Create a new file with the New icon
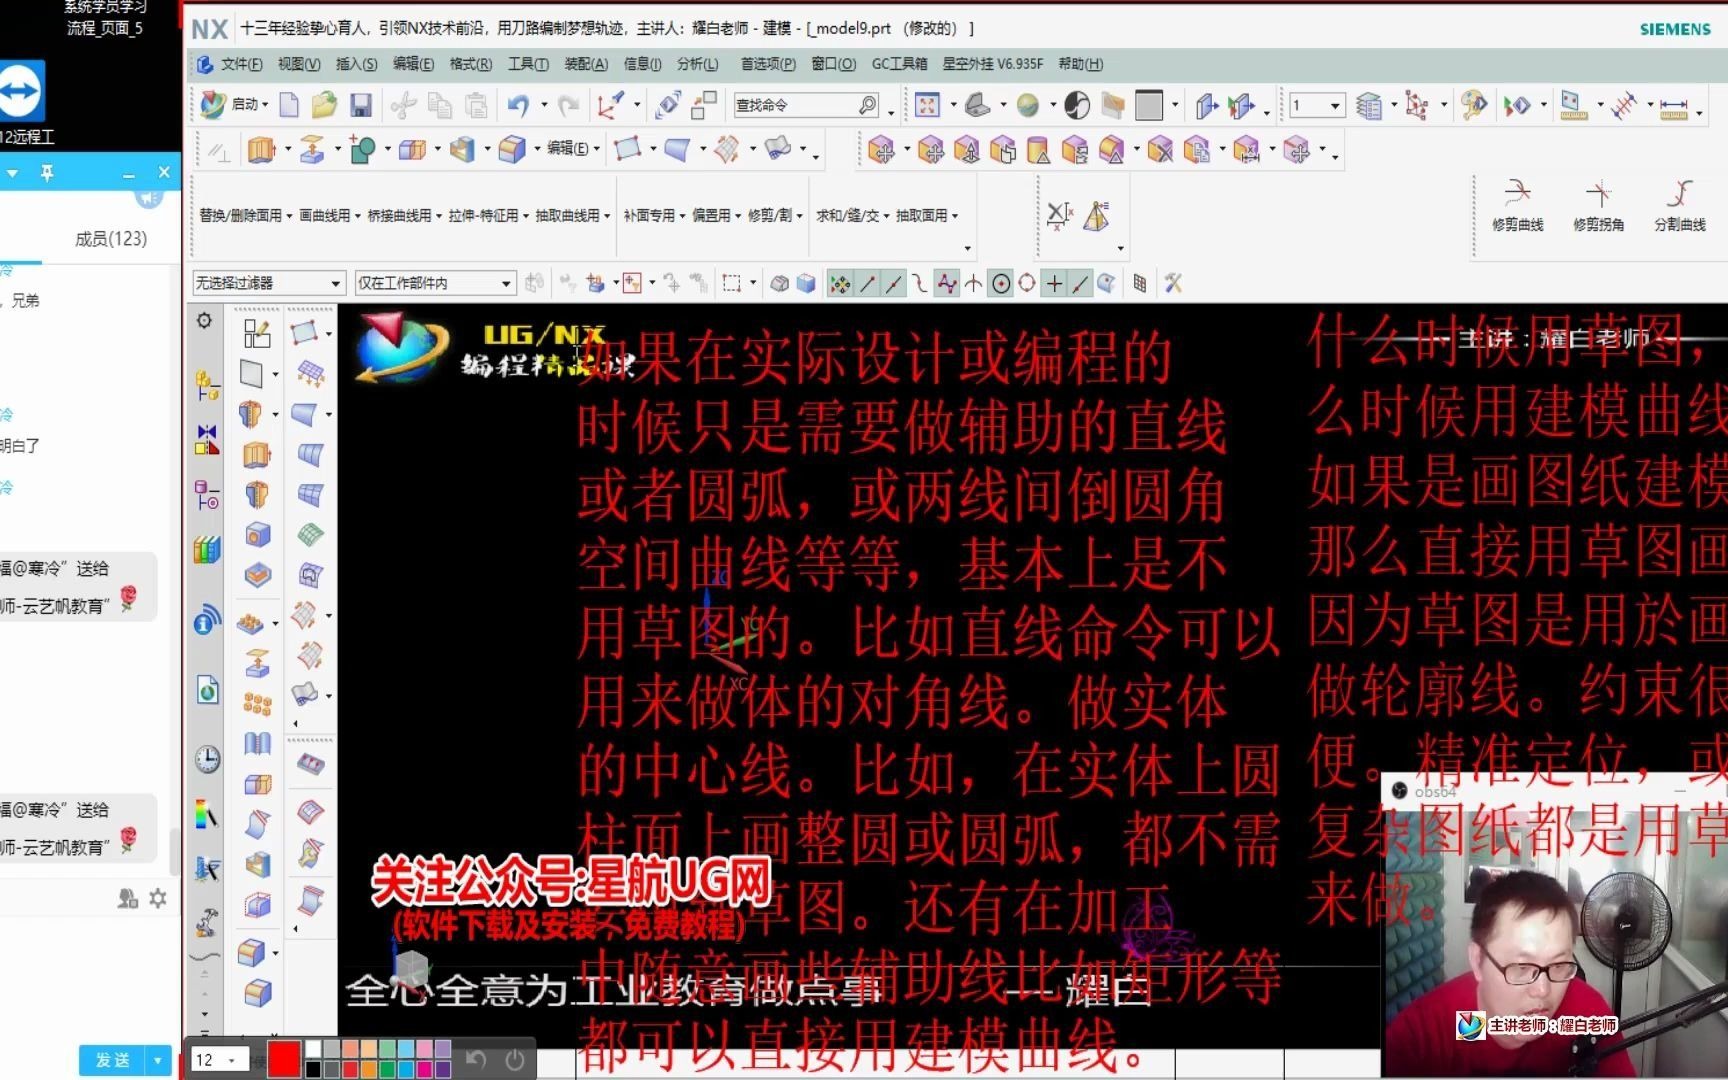 click(289, 104)
